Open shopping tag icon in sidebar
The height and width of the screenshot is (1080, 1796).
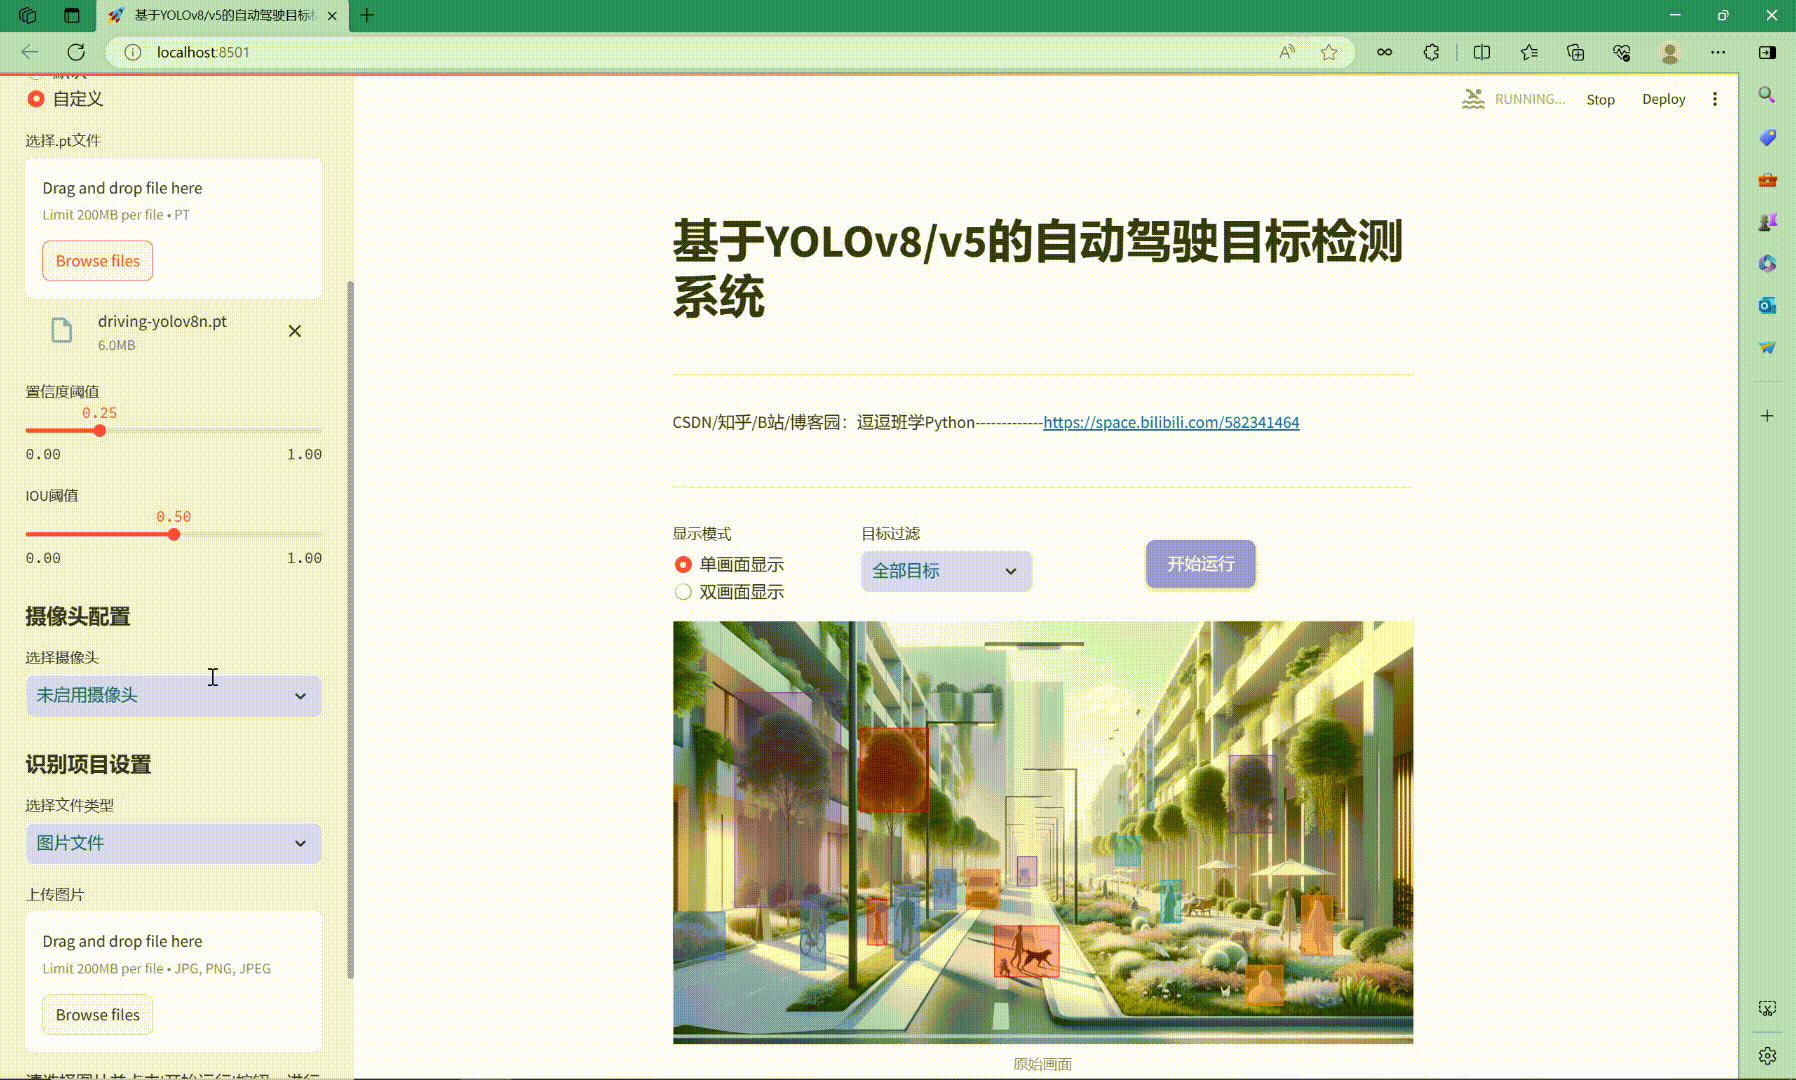click(1767, 137)
